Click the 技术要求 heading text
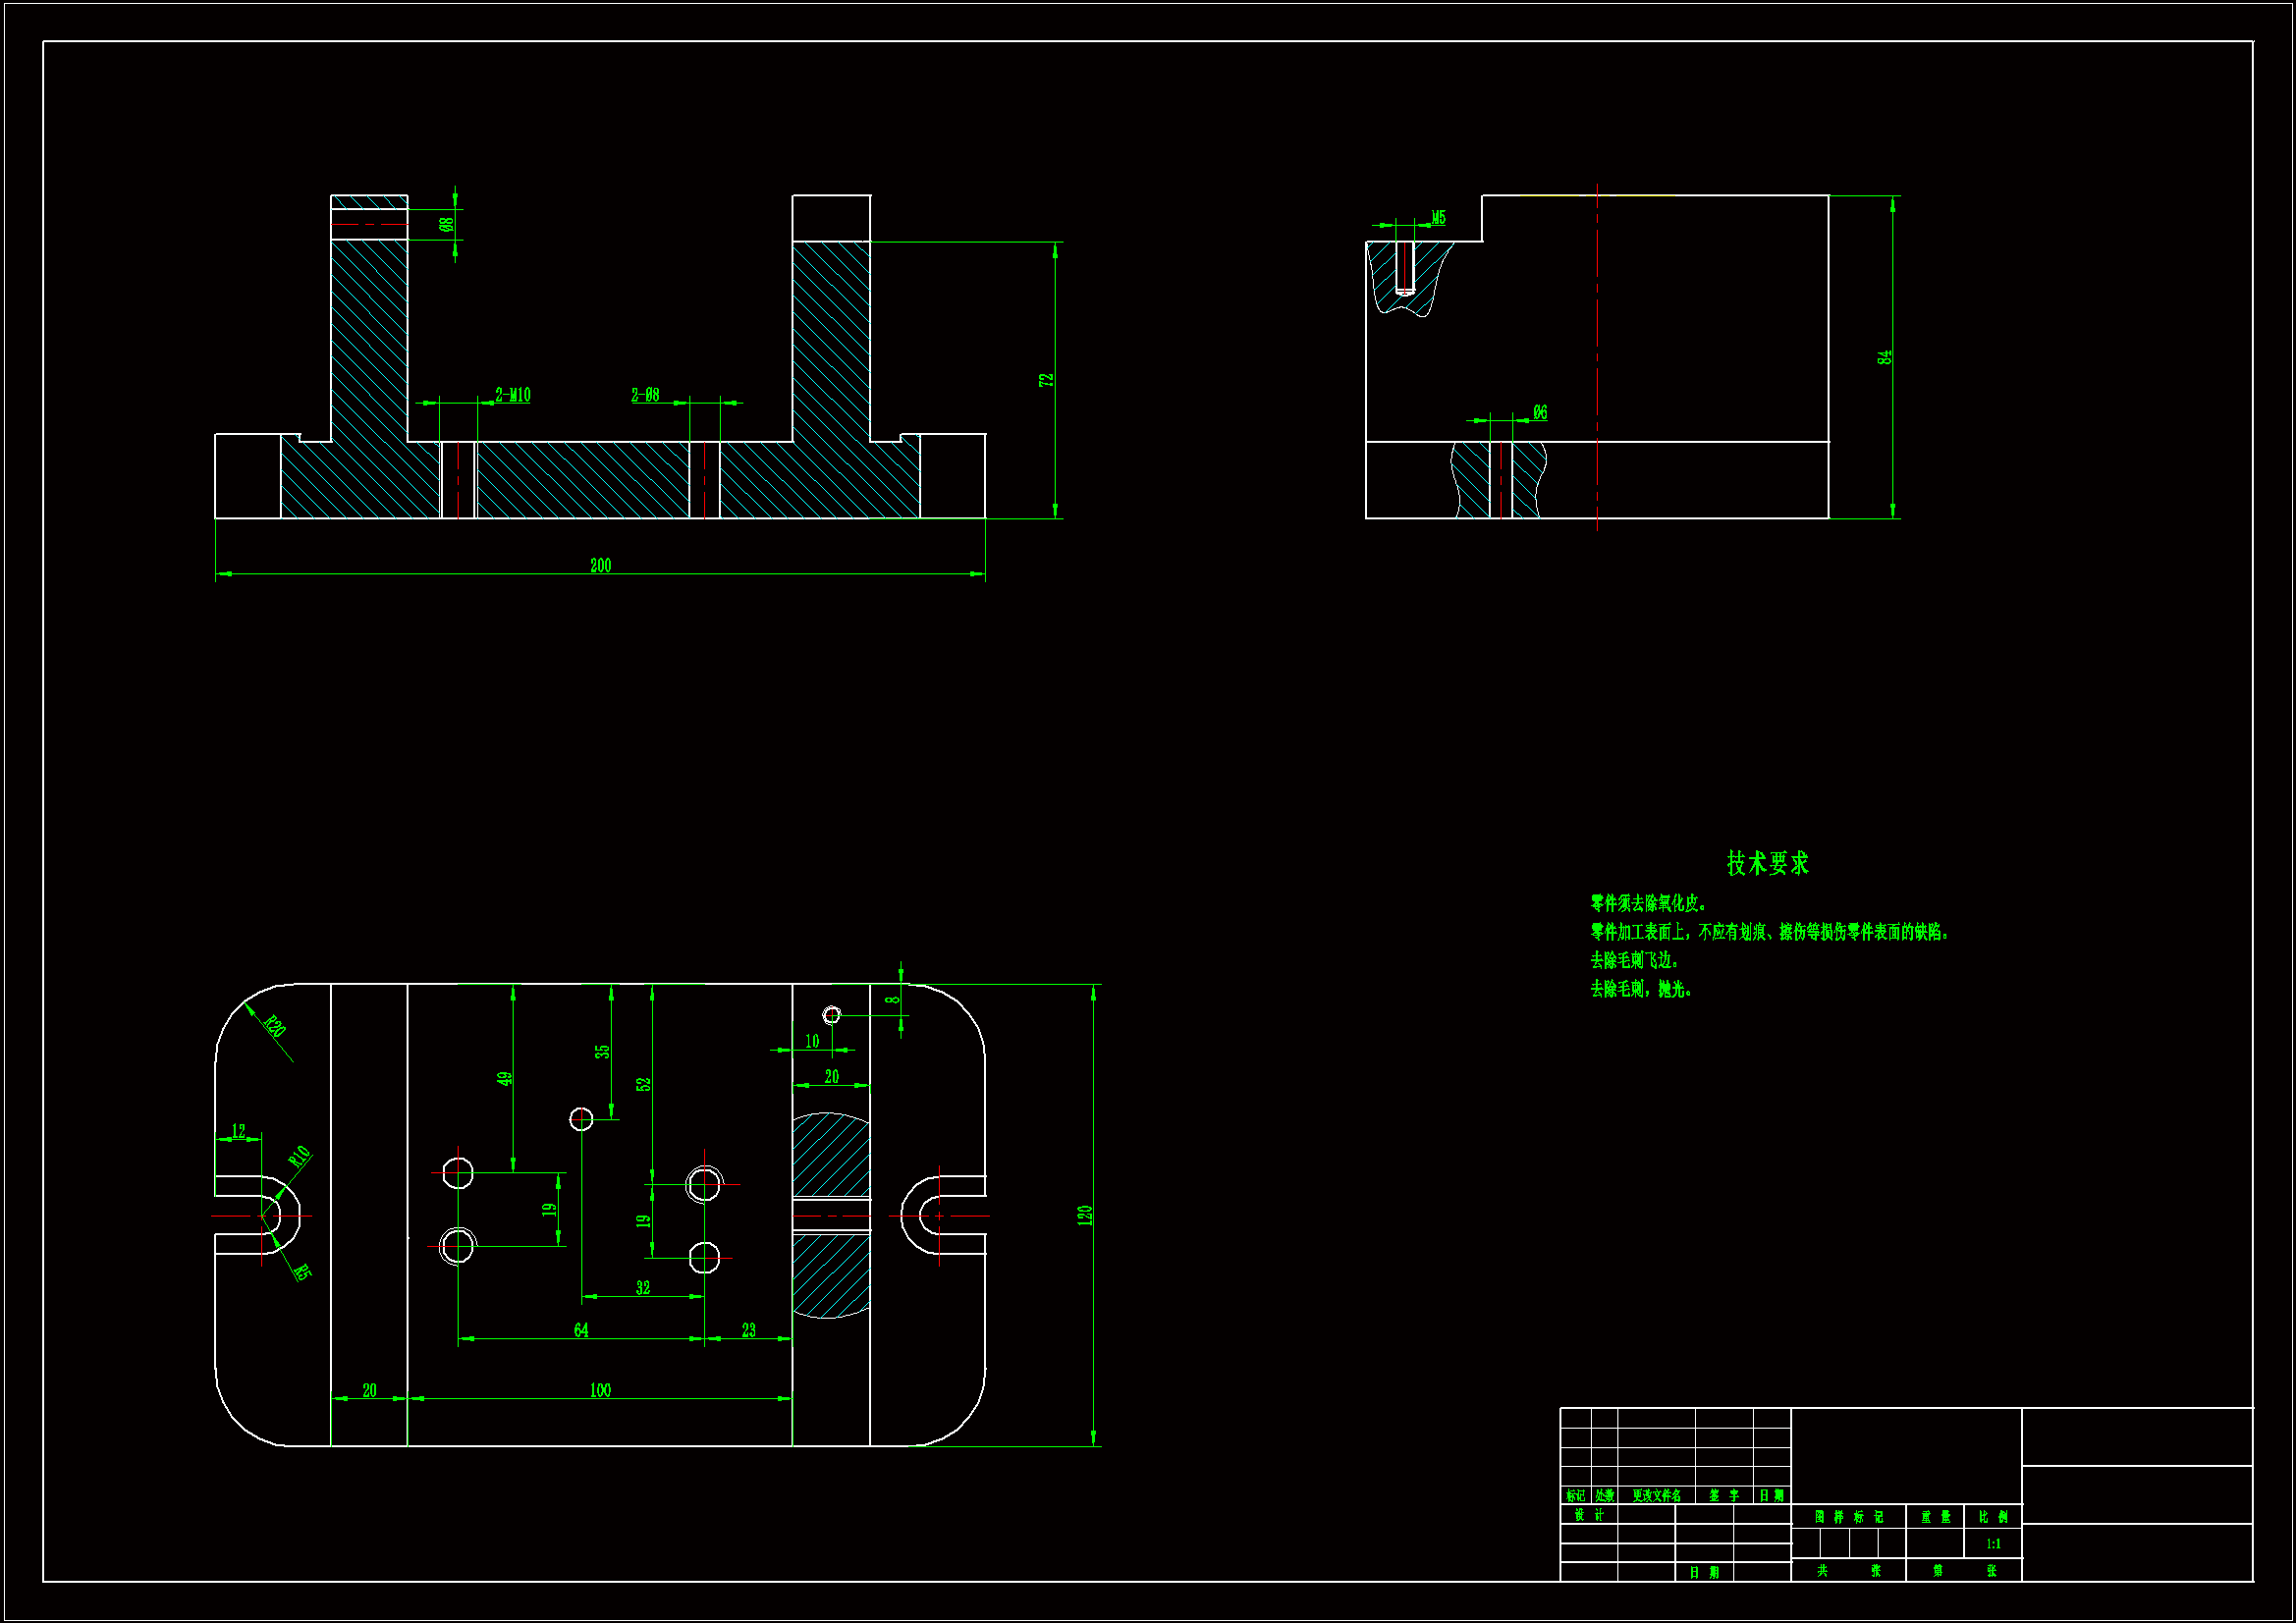2296x1623 pixels. [1767, 863]
